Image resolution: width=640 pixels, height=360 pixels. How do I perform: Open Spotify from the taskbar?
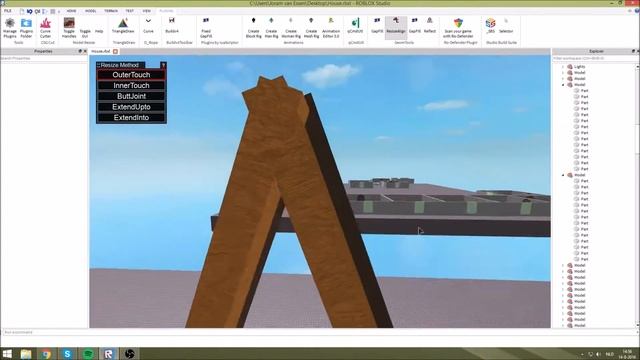click(88, 354)
